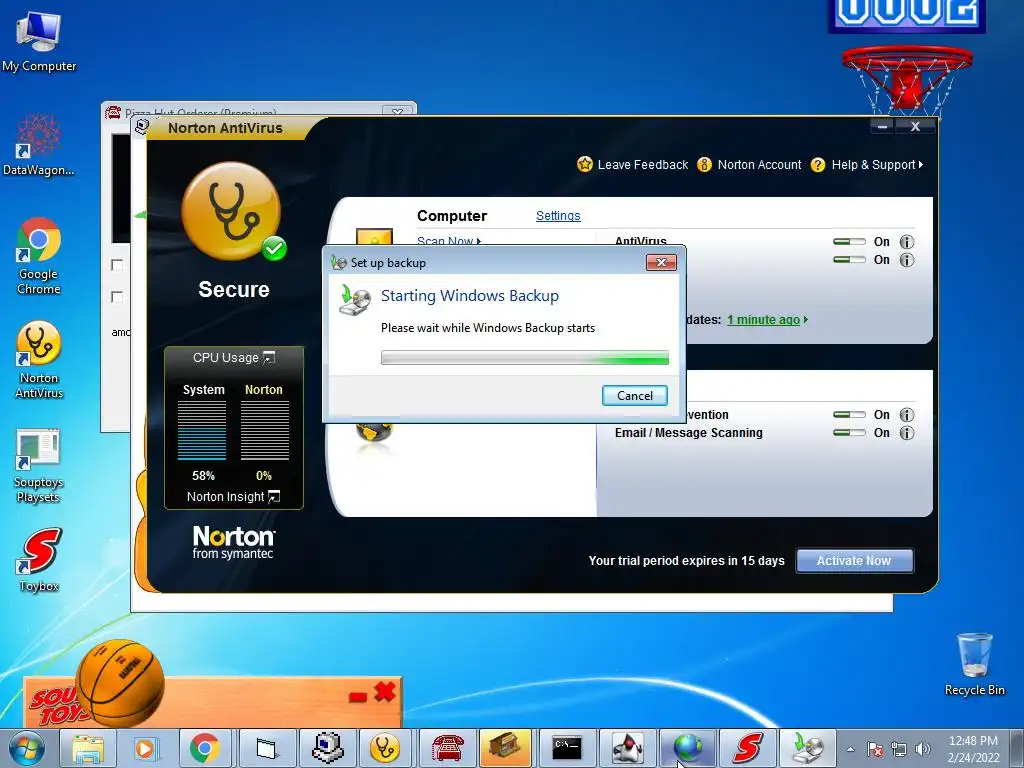Open DataWagon desktop shortcut
Viewport: 1024px width, 768px height.
tap(39, 145)
